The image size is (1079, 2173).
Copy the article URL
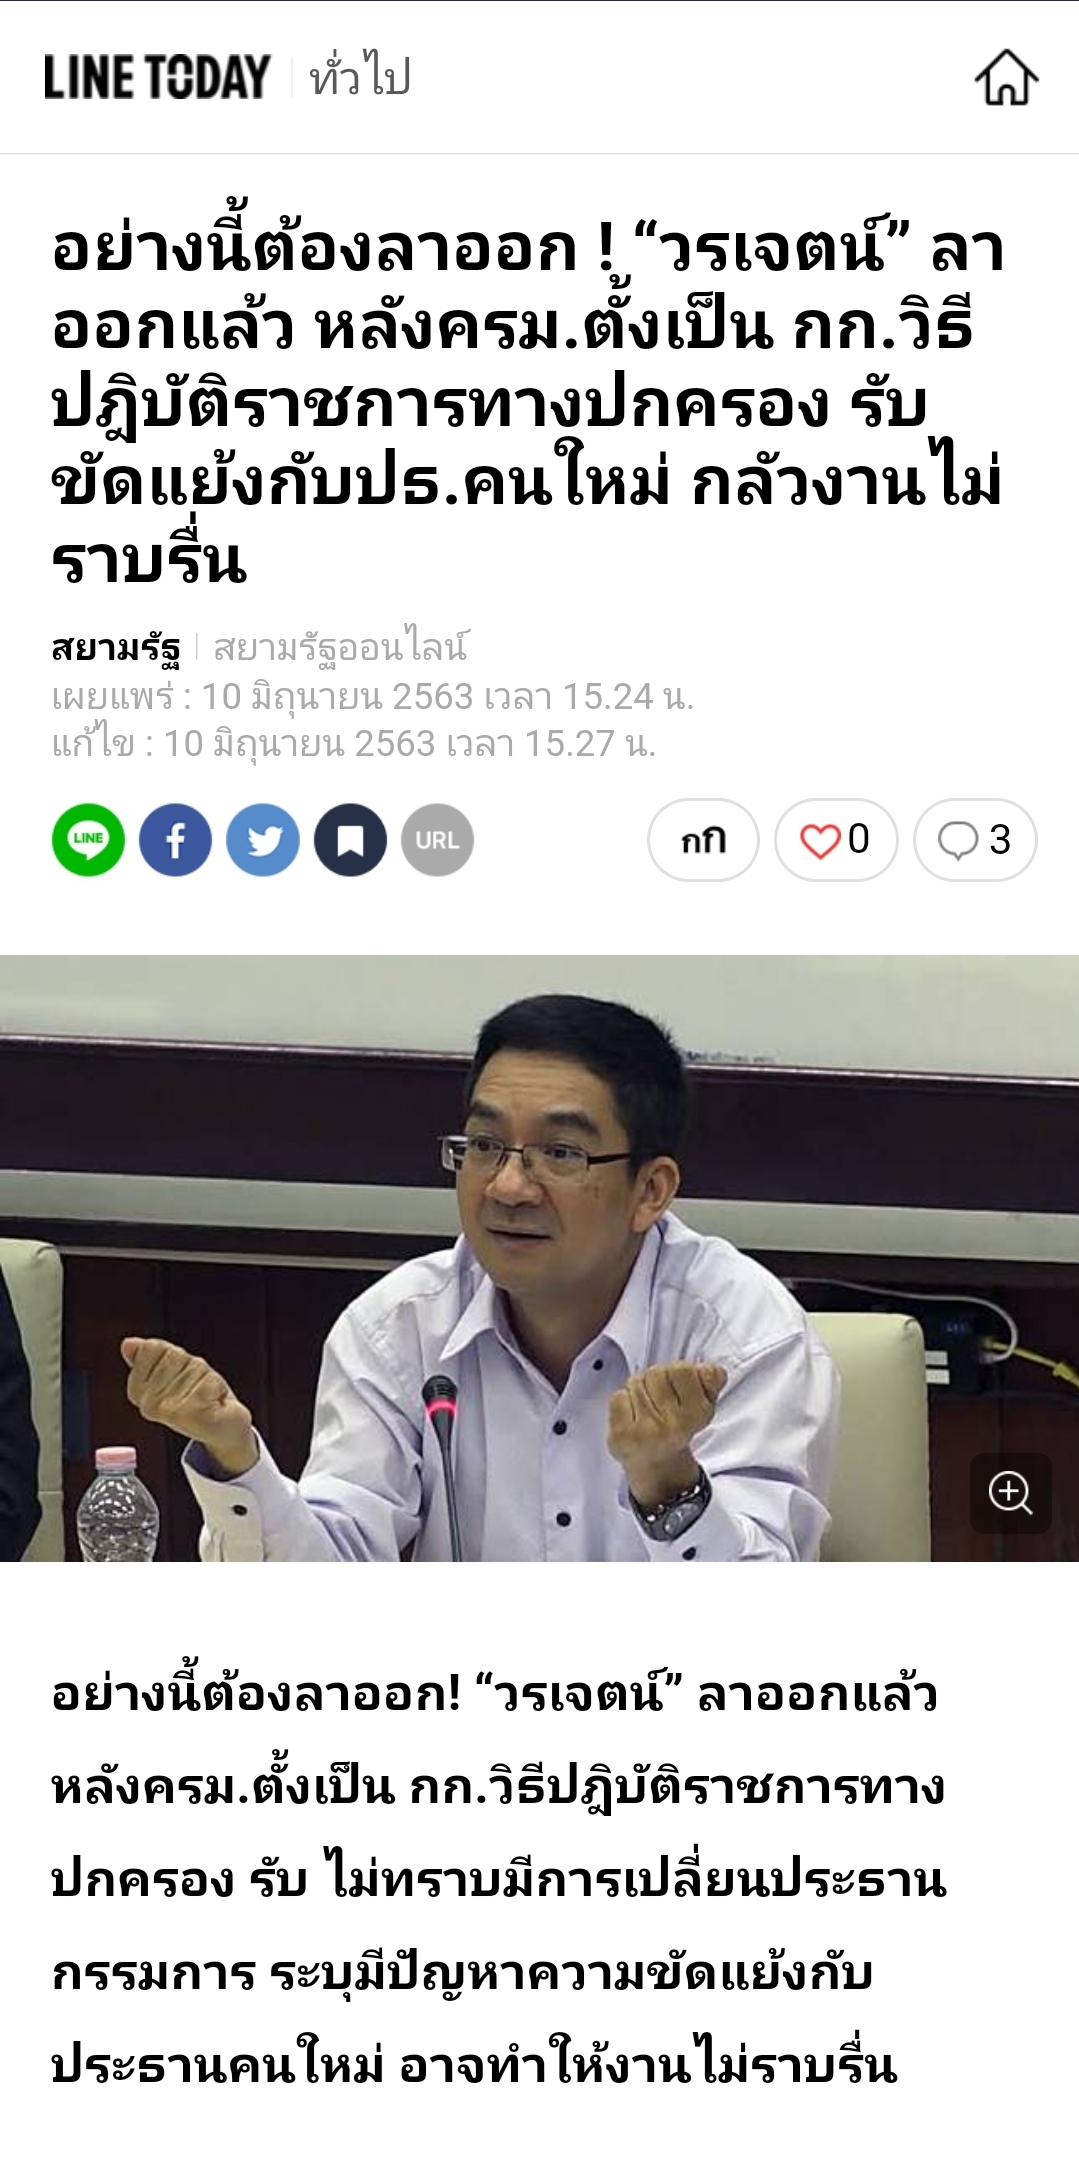[x=437, y=840]
